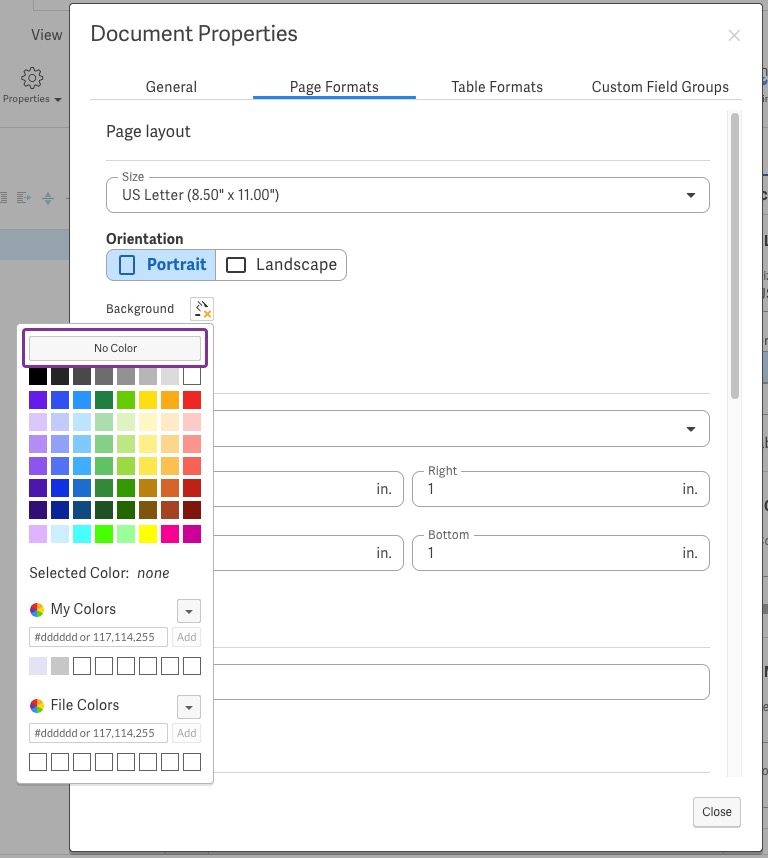Open the View menu behind the dialog

46,35
